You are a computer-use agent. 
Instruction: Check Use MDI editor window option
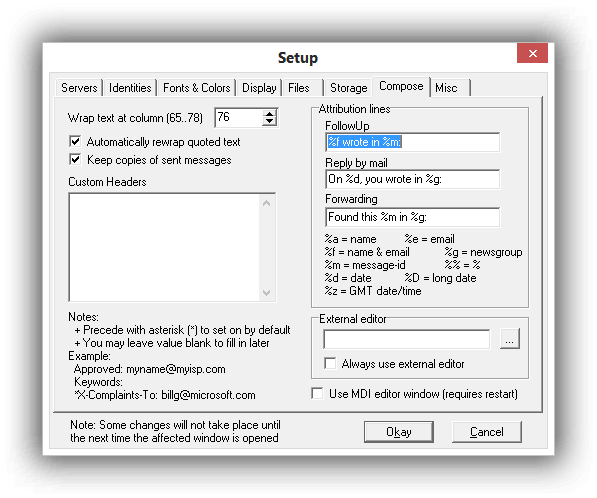click(x=317, y=393)
